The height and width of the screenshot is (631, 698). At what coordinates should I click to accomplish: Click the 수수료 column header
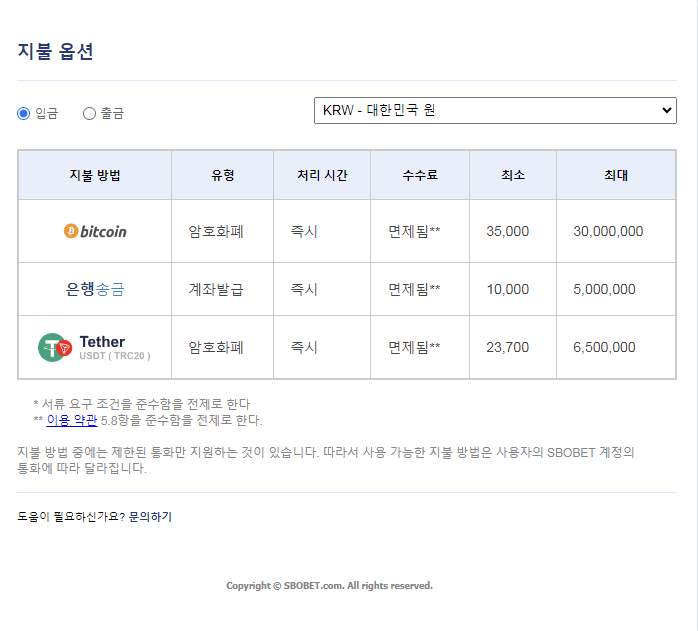point(420,175)
